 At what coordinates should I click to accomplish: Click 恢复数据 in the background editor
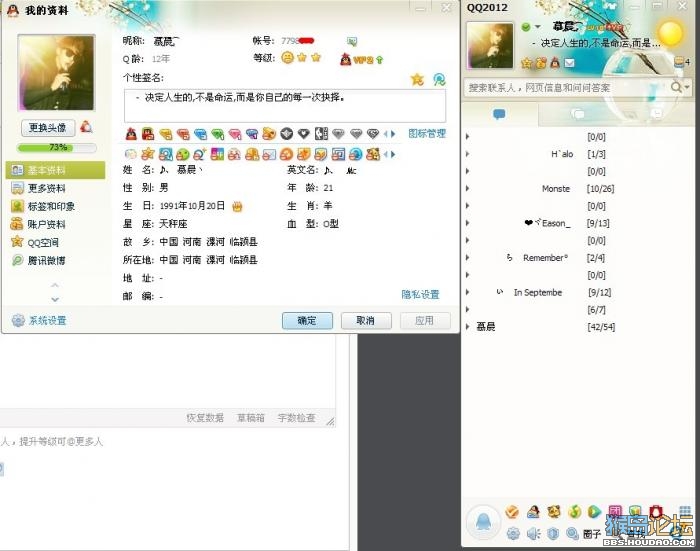coord(205,417)
